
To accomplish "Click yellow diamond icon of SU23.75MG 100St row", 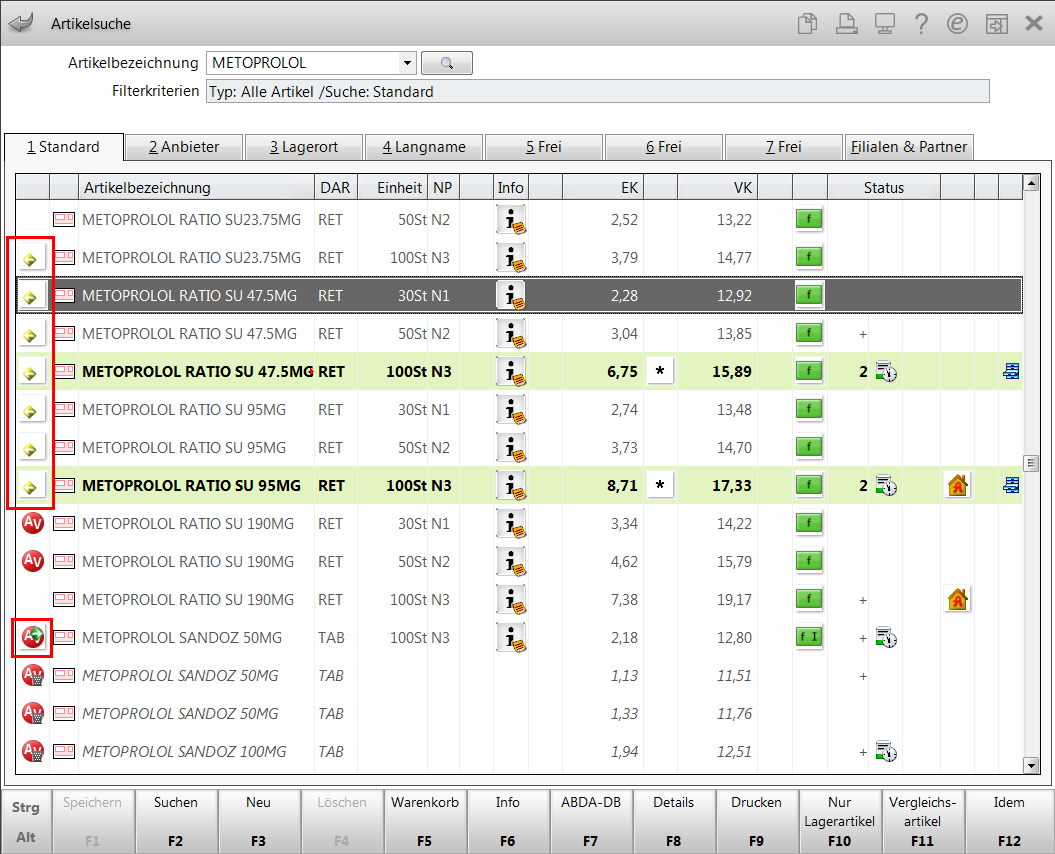I will tap(30, 258).
